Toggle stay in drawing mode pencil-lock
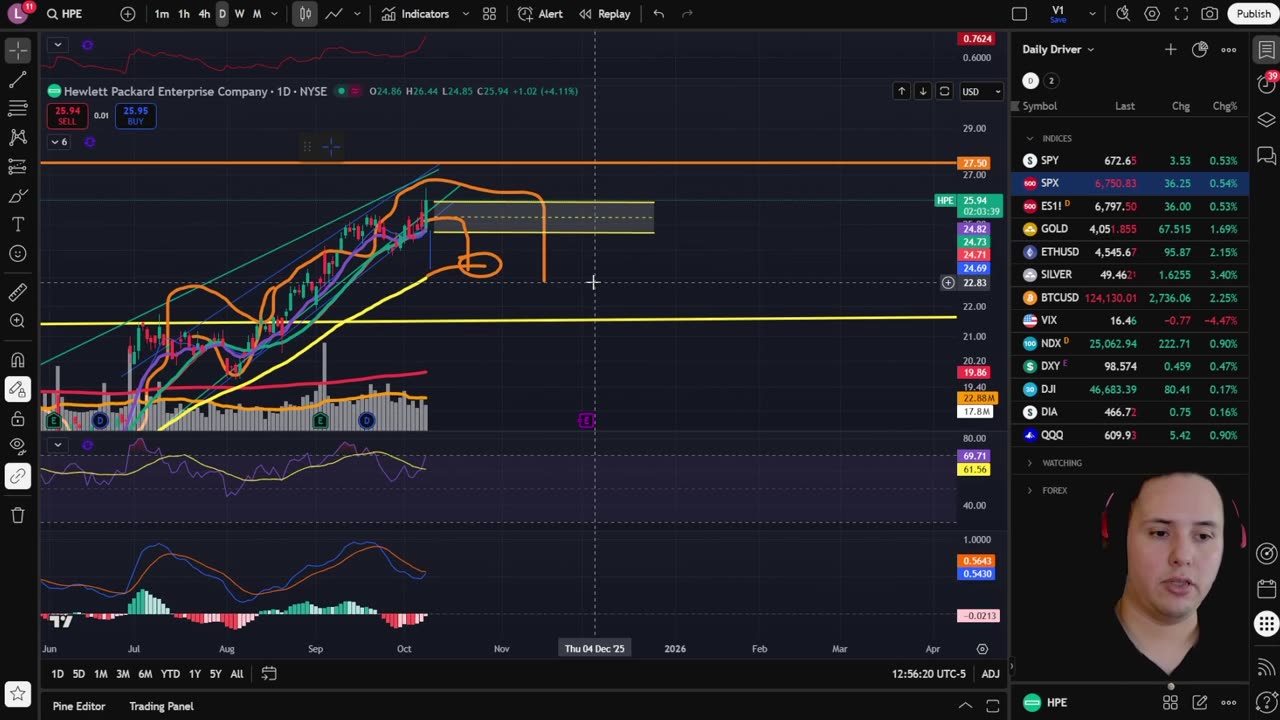 coord(18,389)
